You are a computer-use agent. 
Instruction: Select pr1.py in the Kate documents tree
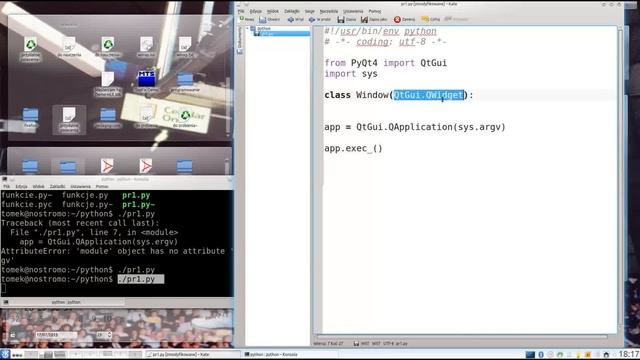pos(282,33)
